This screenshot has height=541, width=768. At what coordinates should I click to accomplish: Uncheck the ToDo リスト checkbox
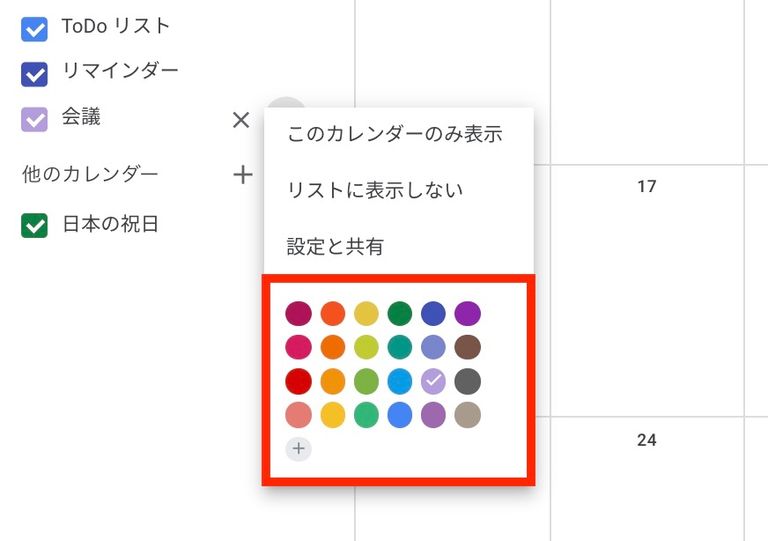click(x=34, y=29)
